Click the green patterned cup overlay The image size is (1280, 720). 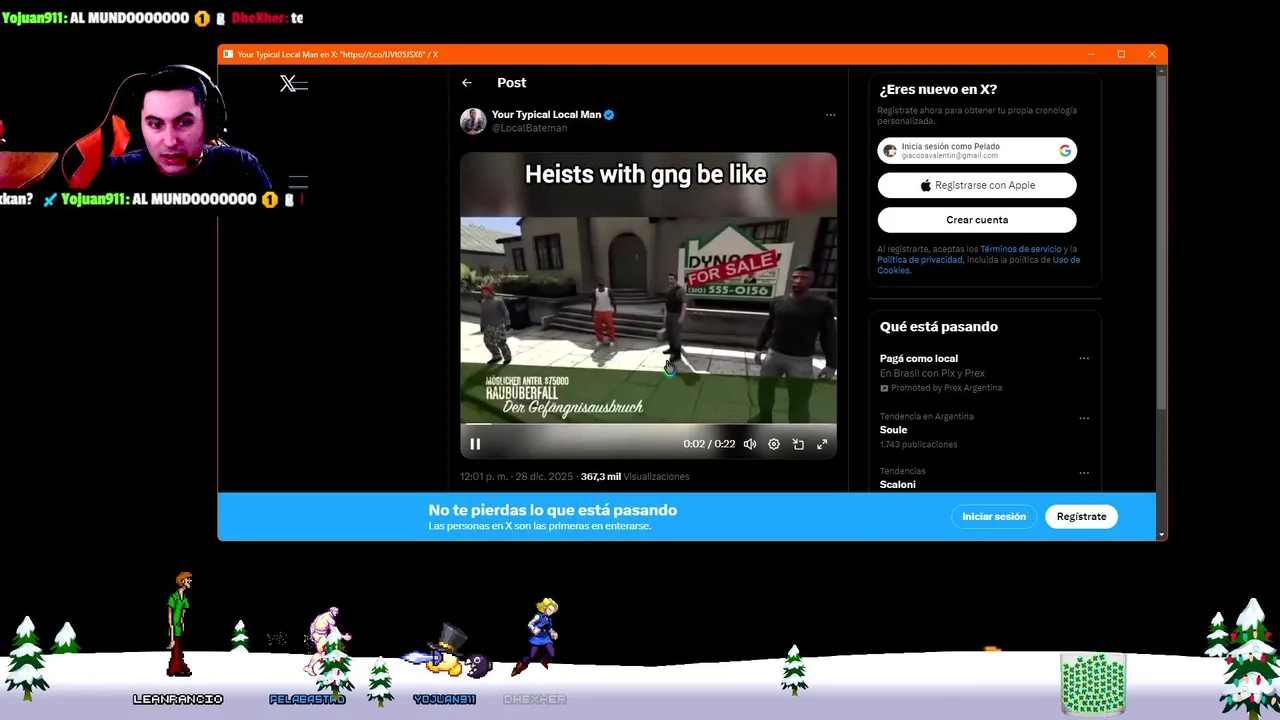pyautogui.click(x=1093, y=684)
